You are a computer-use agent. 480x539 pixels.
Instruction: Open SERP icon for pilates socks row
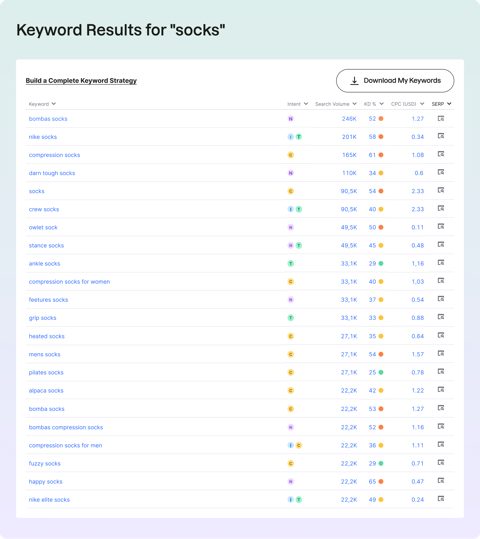[441, 372]
